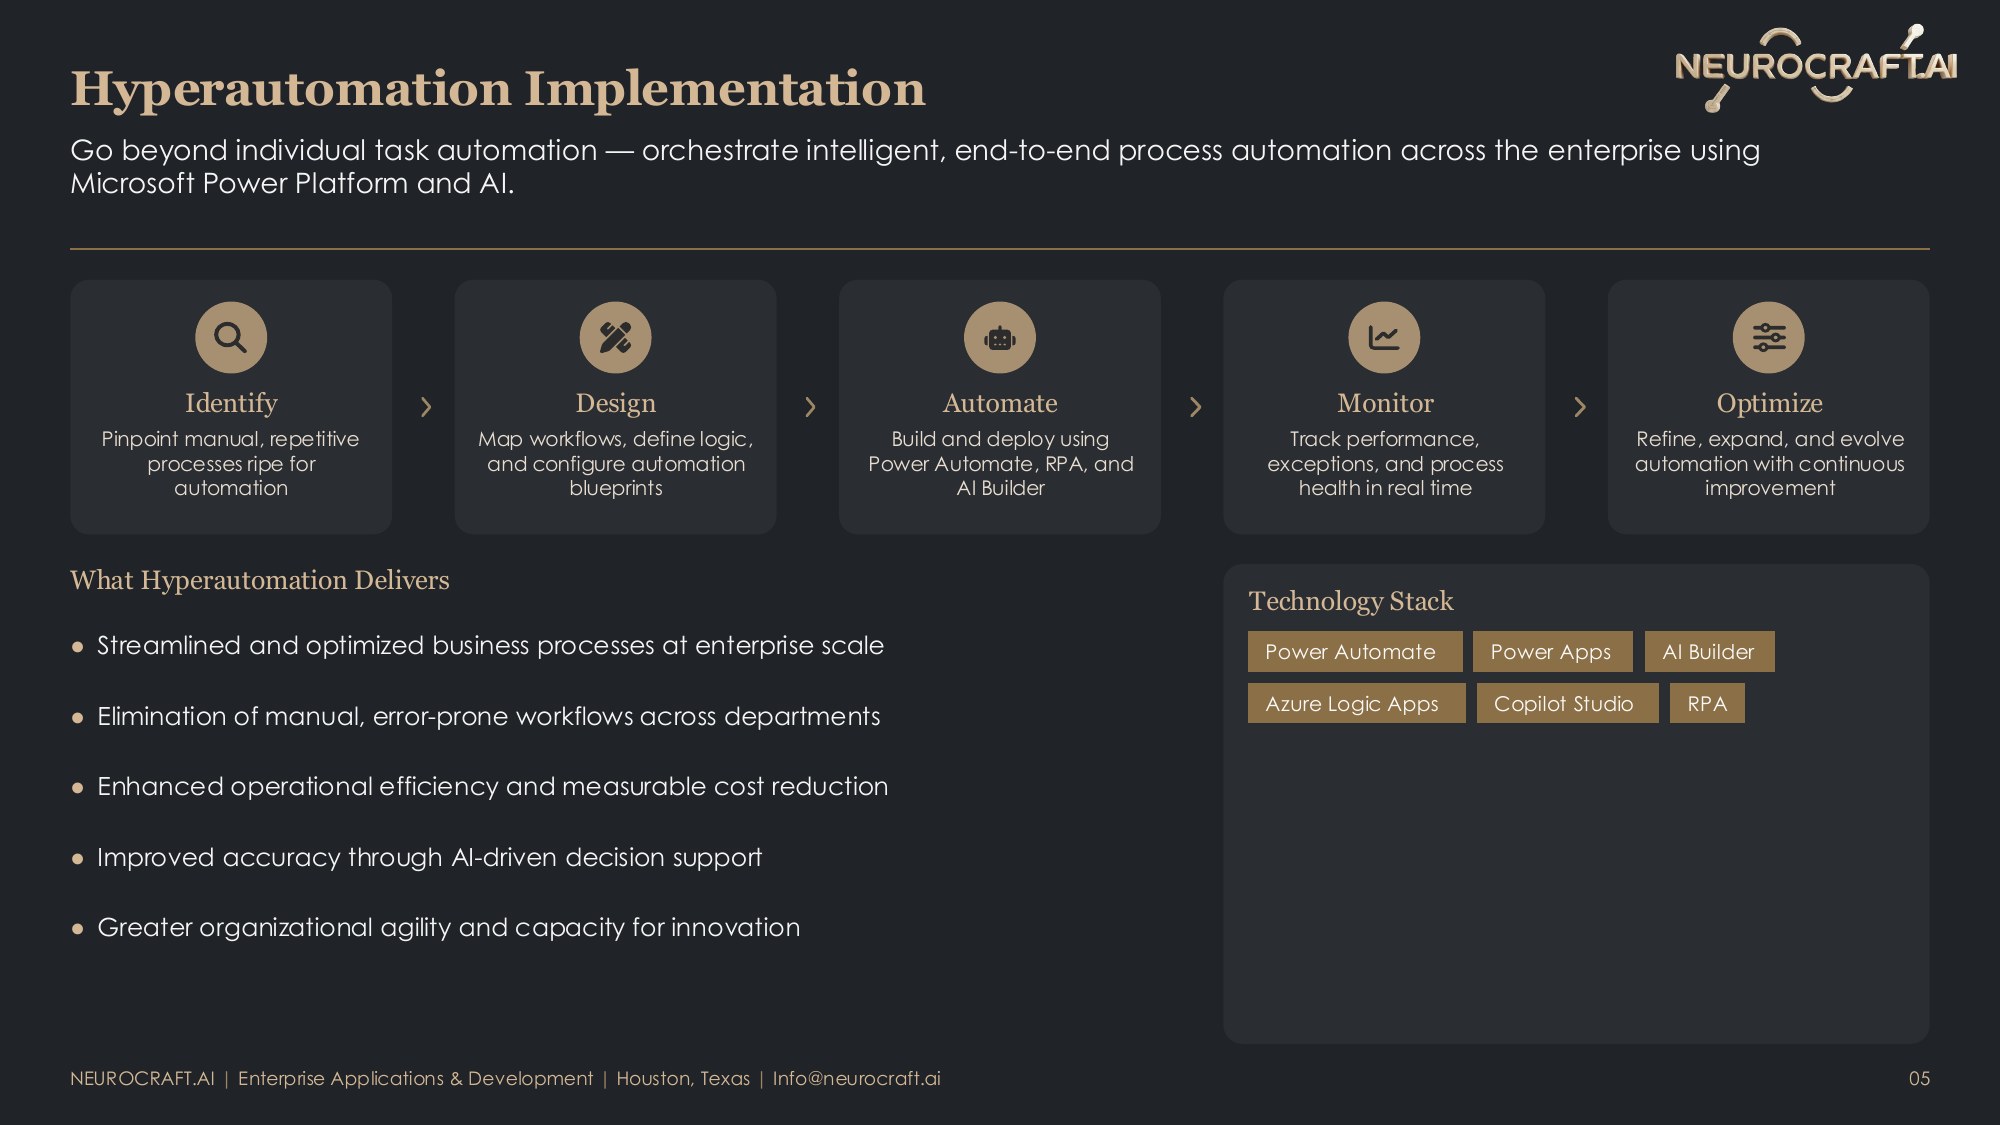
Task: Click the Info@neurocraft.ai email address
Action: click(857, 1079)
